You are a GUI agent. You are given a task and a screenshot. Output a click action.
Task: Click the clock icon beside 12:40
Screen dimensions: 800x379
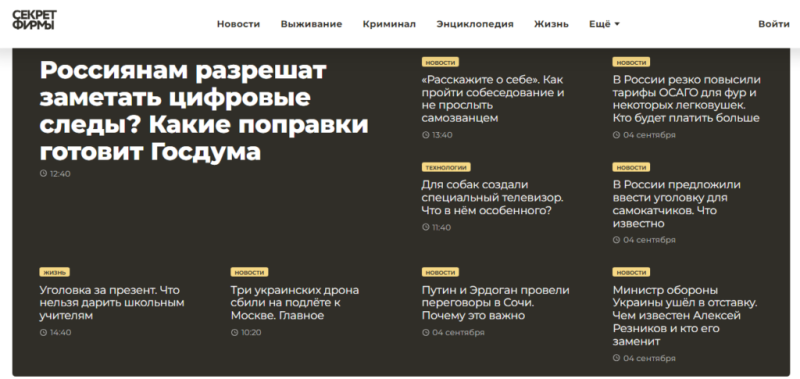tap(43, 173)
